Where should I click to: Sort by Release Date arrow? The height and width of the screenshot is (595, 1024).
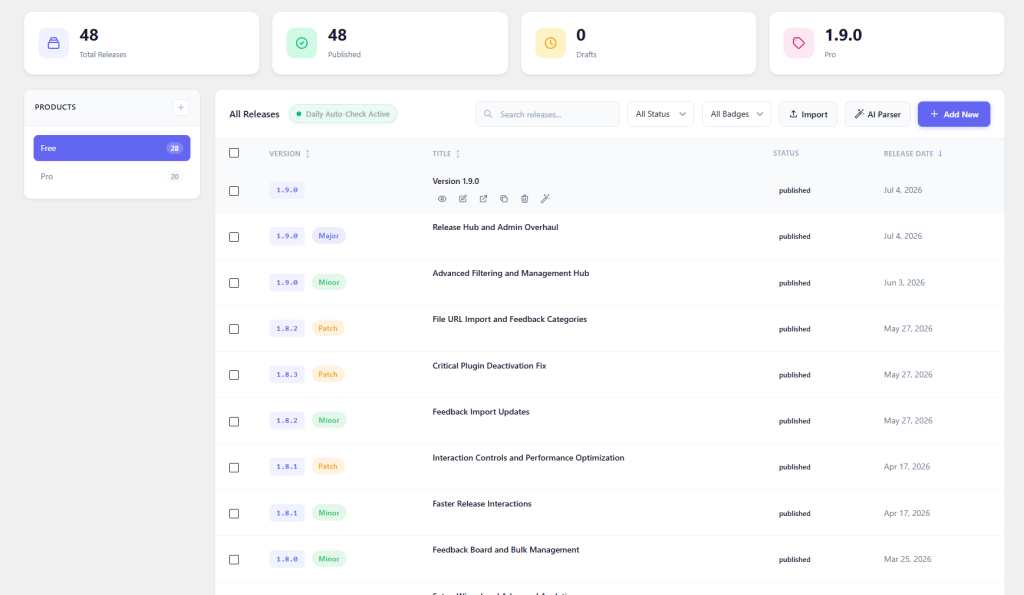[x=940, y=153]
